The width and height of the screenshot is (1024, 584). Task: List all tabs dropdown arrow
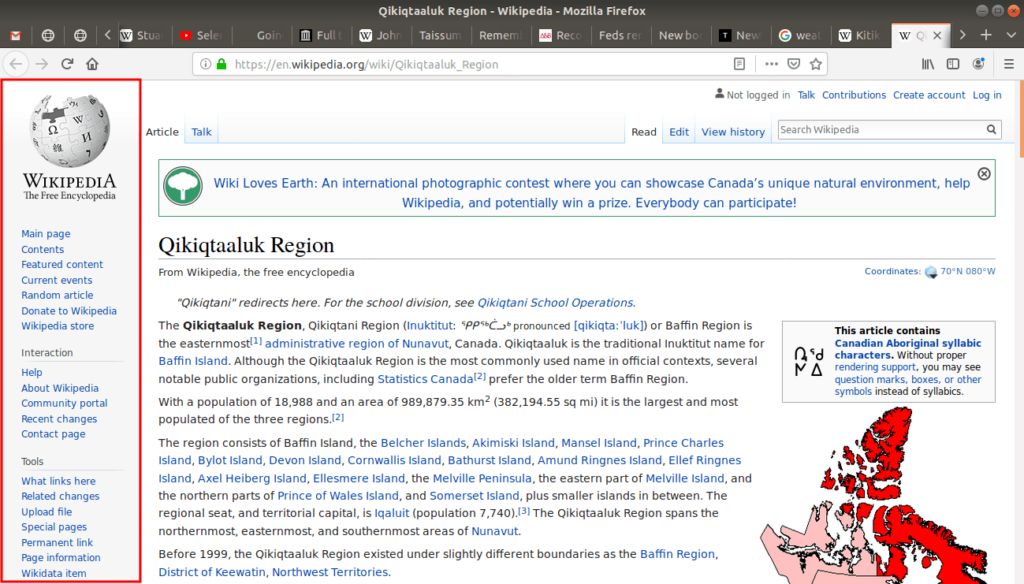(x=1011, y=35)
